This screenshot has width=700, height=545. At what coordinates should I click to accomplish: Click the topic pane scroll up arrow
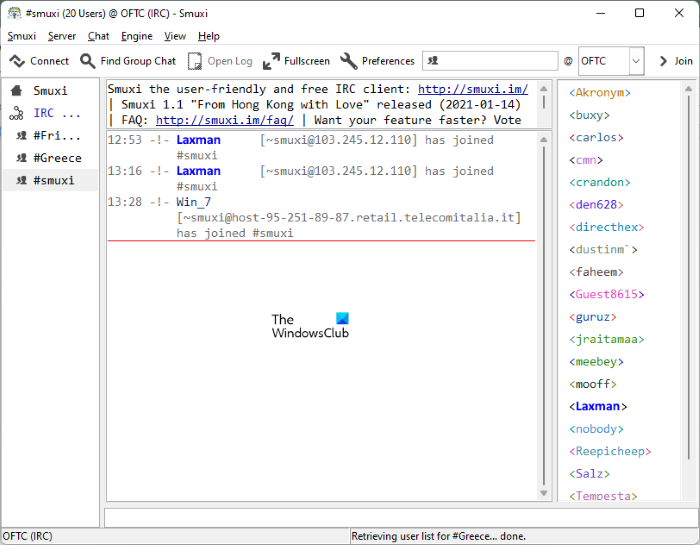click(x=544, y=89)
